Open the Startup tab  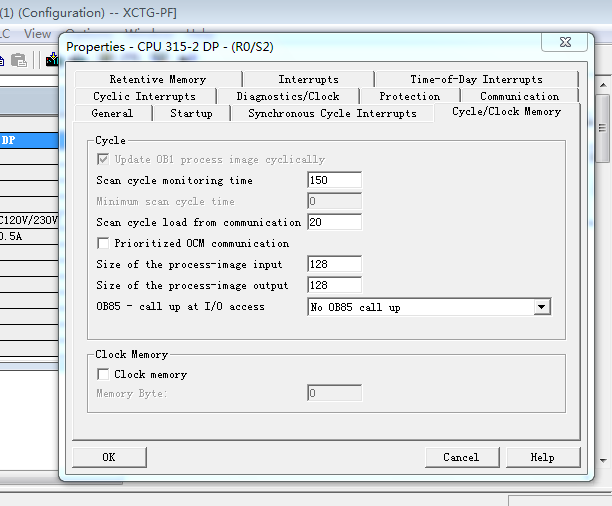click(192, 113)
